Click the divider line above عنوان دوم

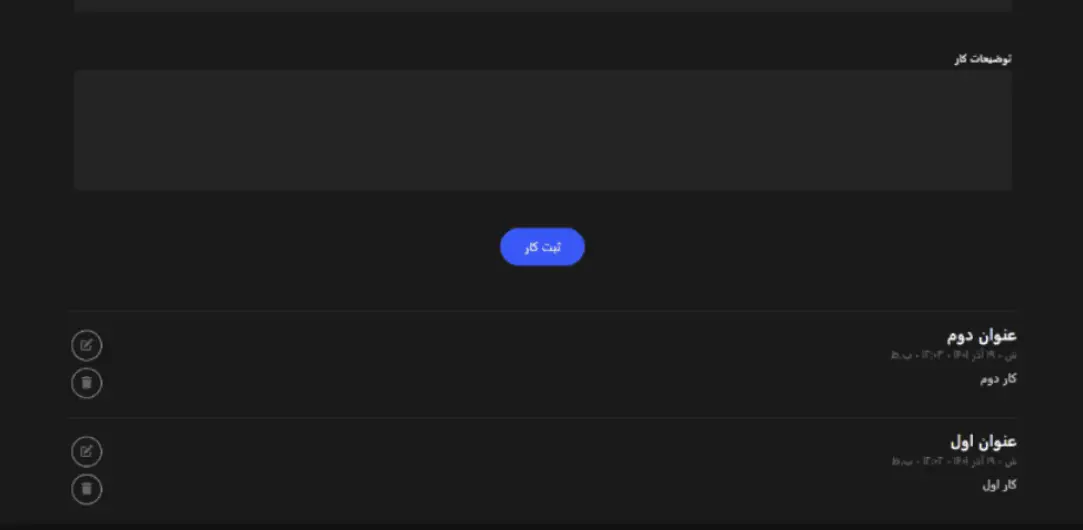542,311
